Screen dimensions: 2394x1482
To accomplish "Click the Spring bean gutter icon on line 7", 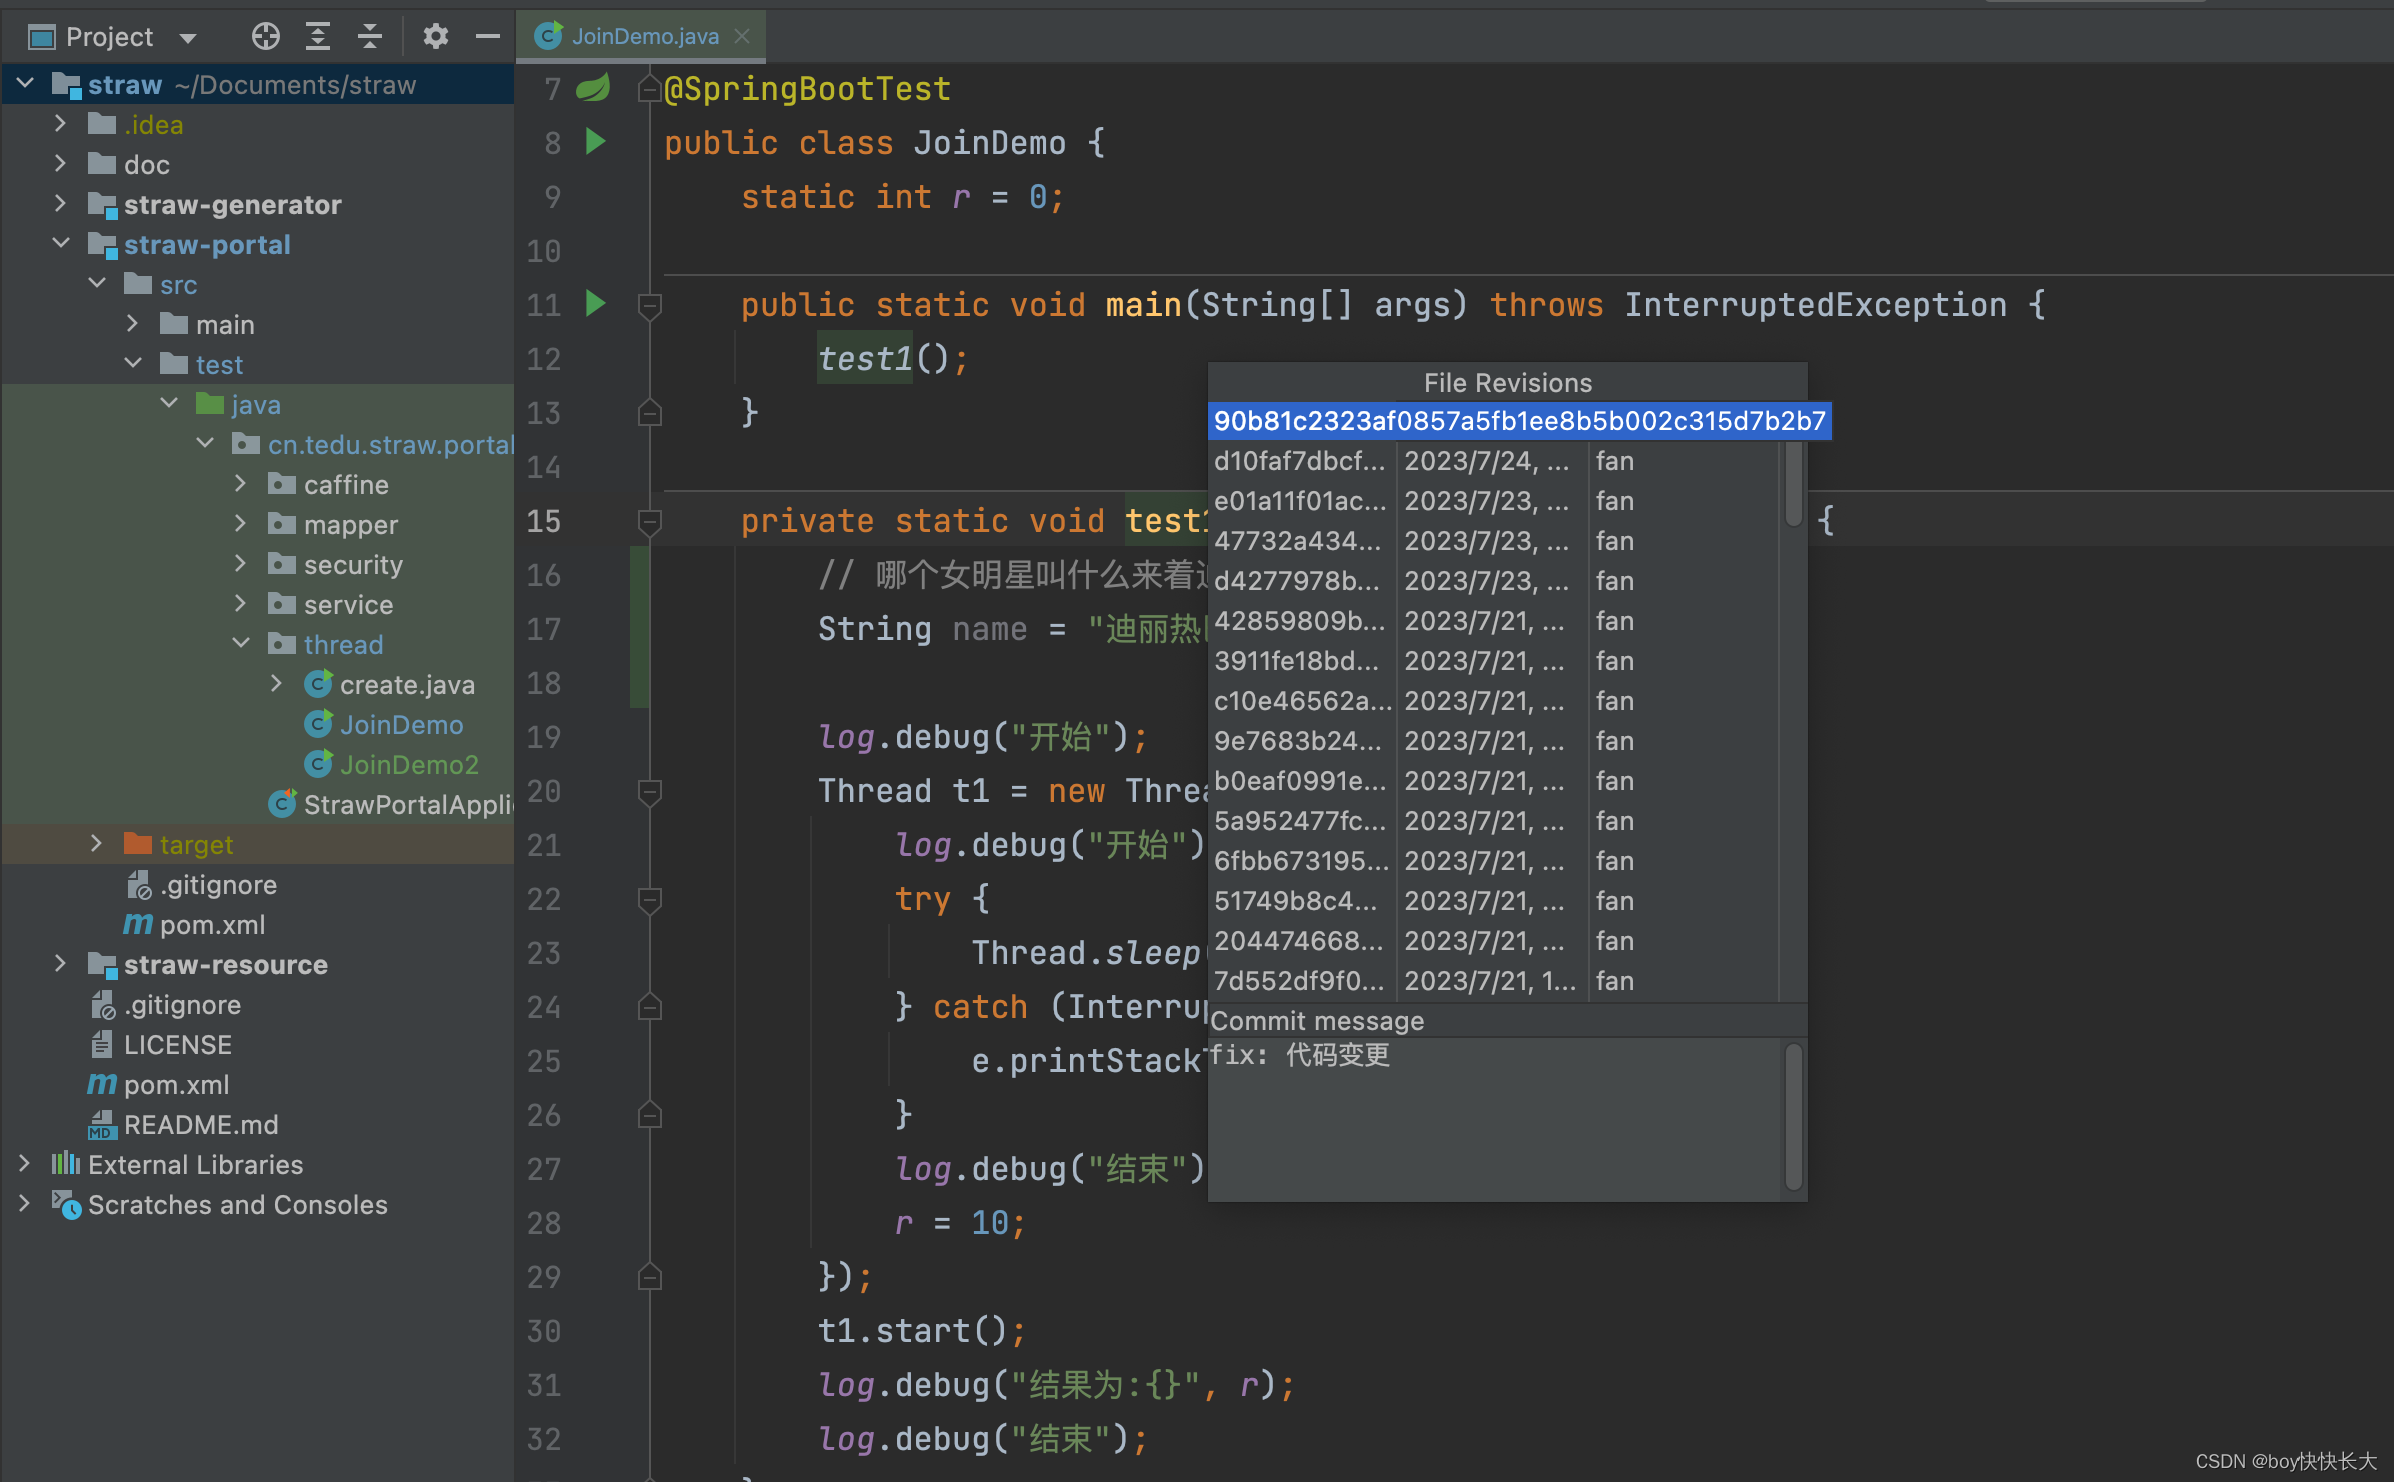I will coord(594,88).
